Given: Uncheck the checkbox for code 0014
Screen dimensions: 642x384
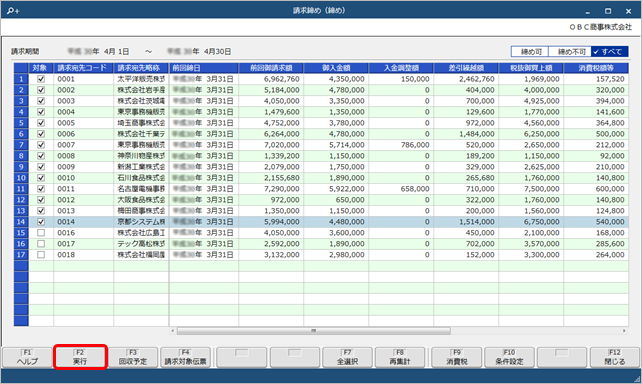Looking at the screenshot, I should (x=41, y=221).
